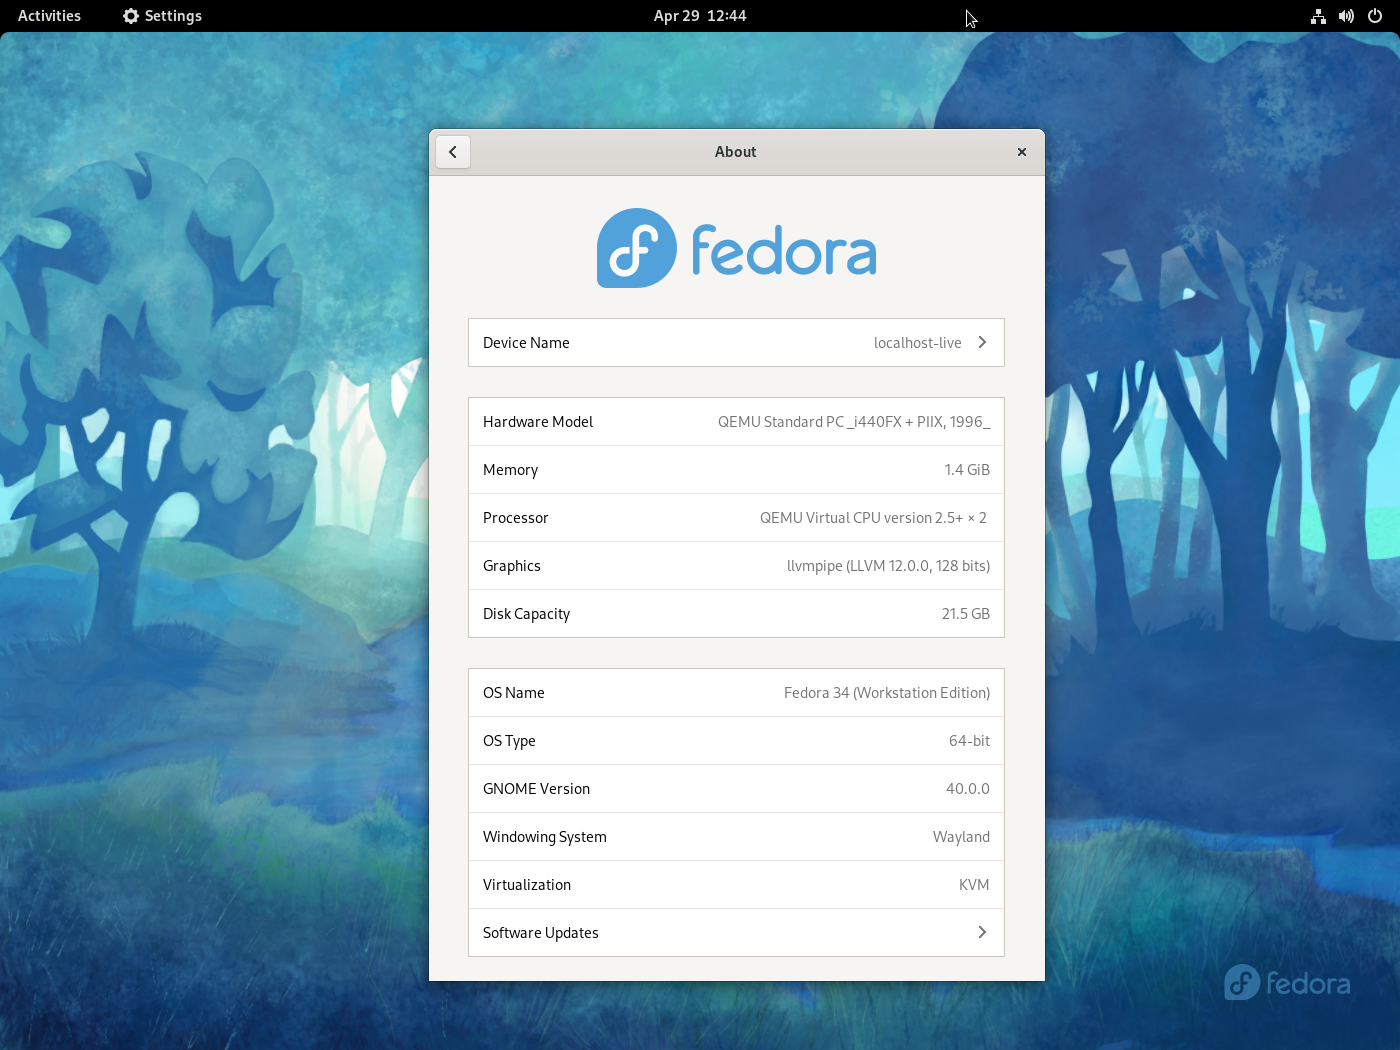
Task: Click the 64-bit OS type value
Action: tap(969, 741)
